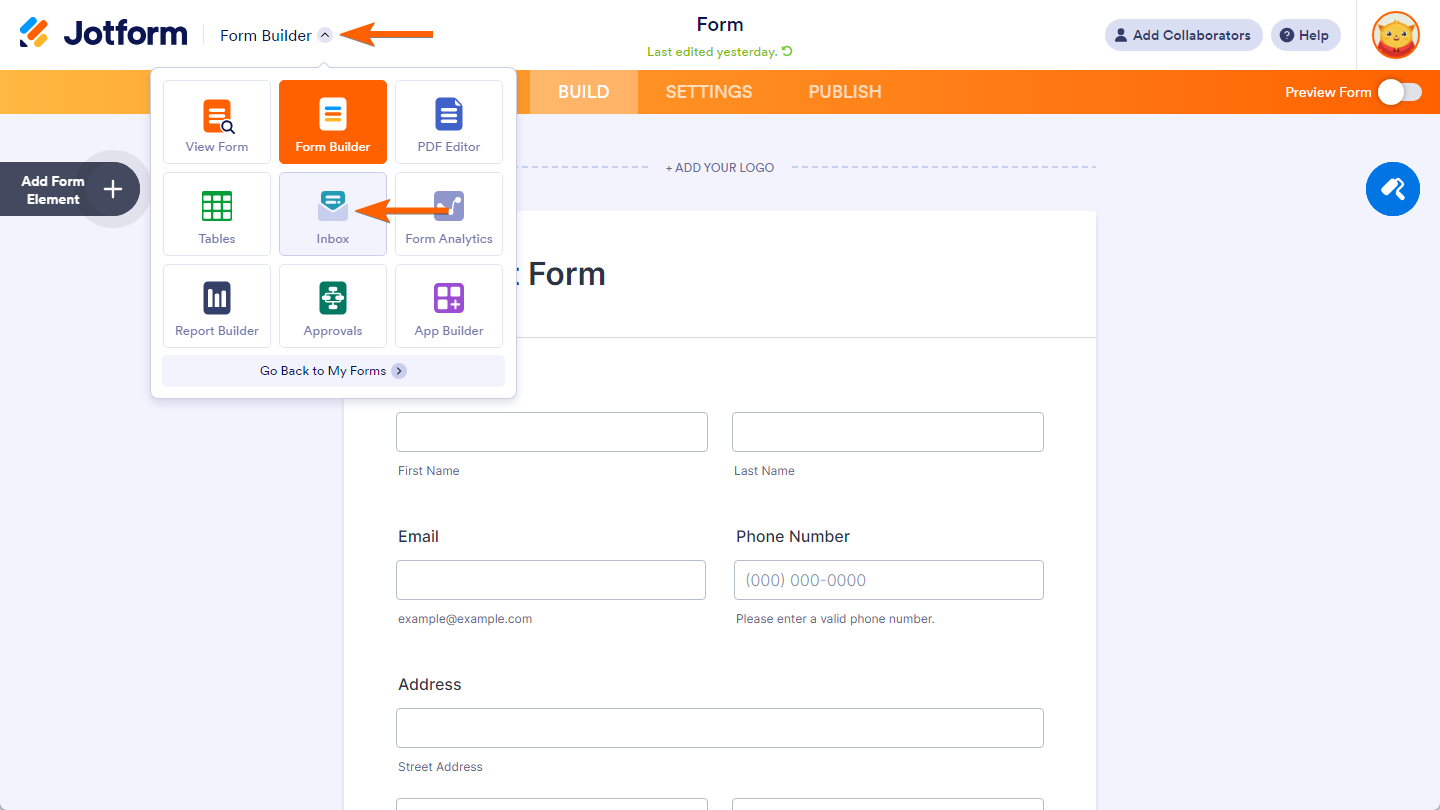Switch to the SETTINGS tab
The width and height of the screenshot is (1440, 810).
pyautogui.click(x=708, y=91)
